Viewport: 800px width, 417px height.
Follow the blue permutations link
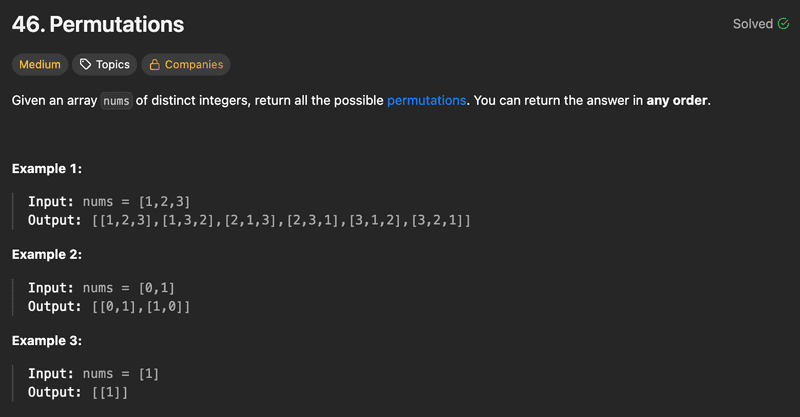click(427, 101)
